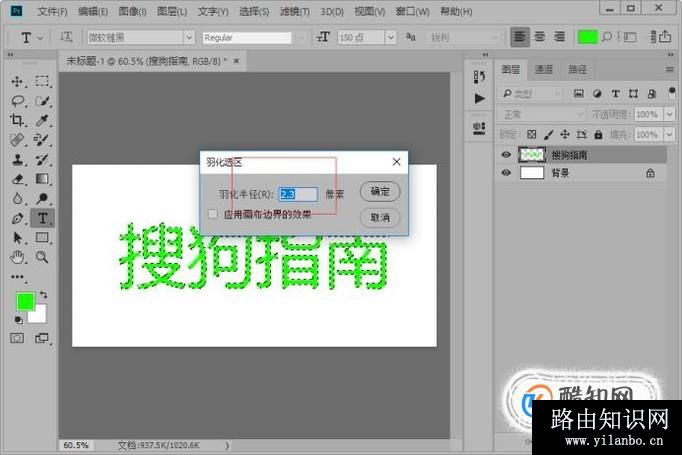The height and width of the screenshot is (455, 682).
Task: Select the Blur tool
Action: pyautogui.click(x=17, y=198)
